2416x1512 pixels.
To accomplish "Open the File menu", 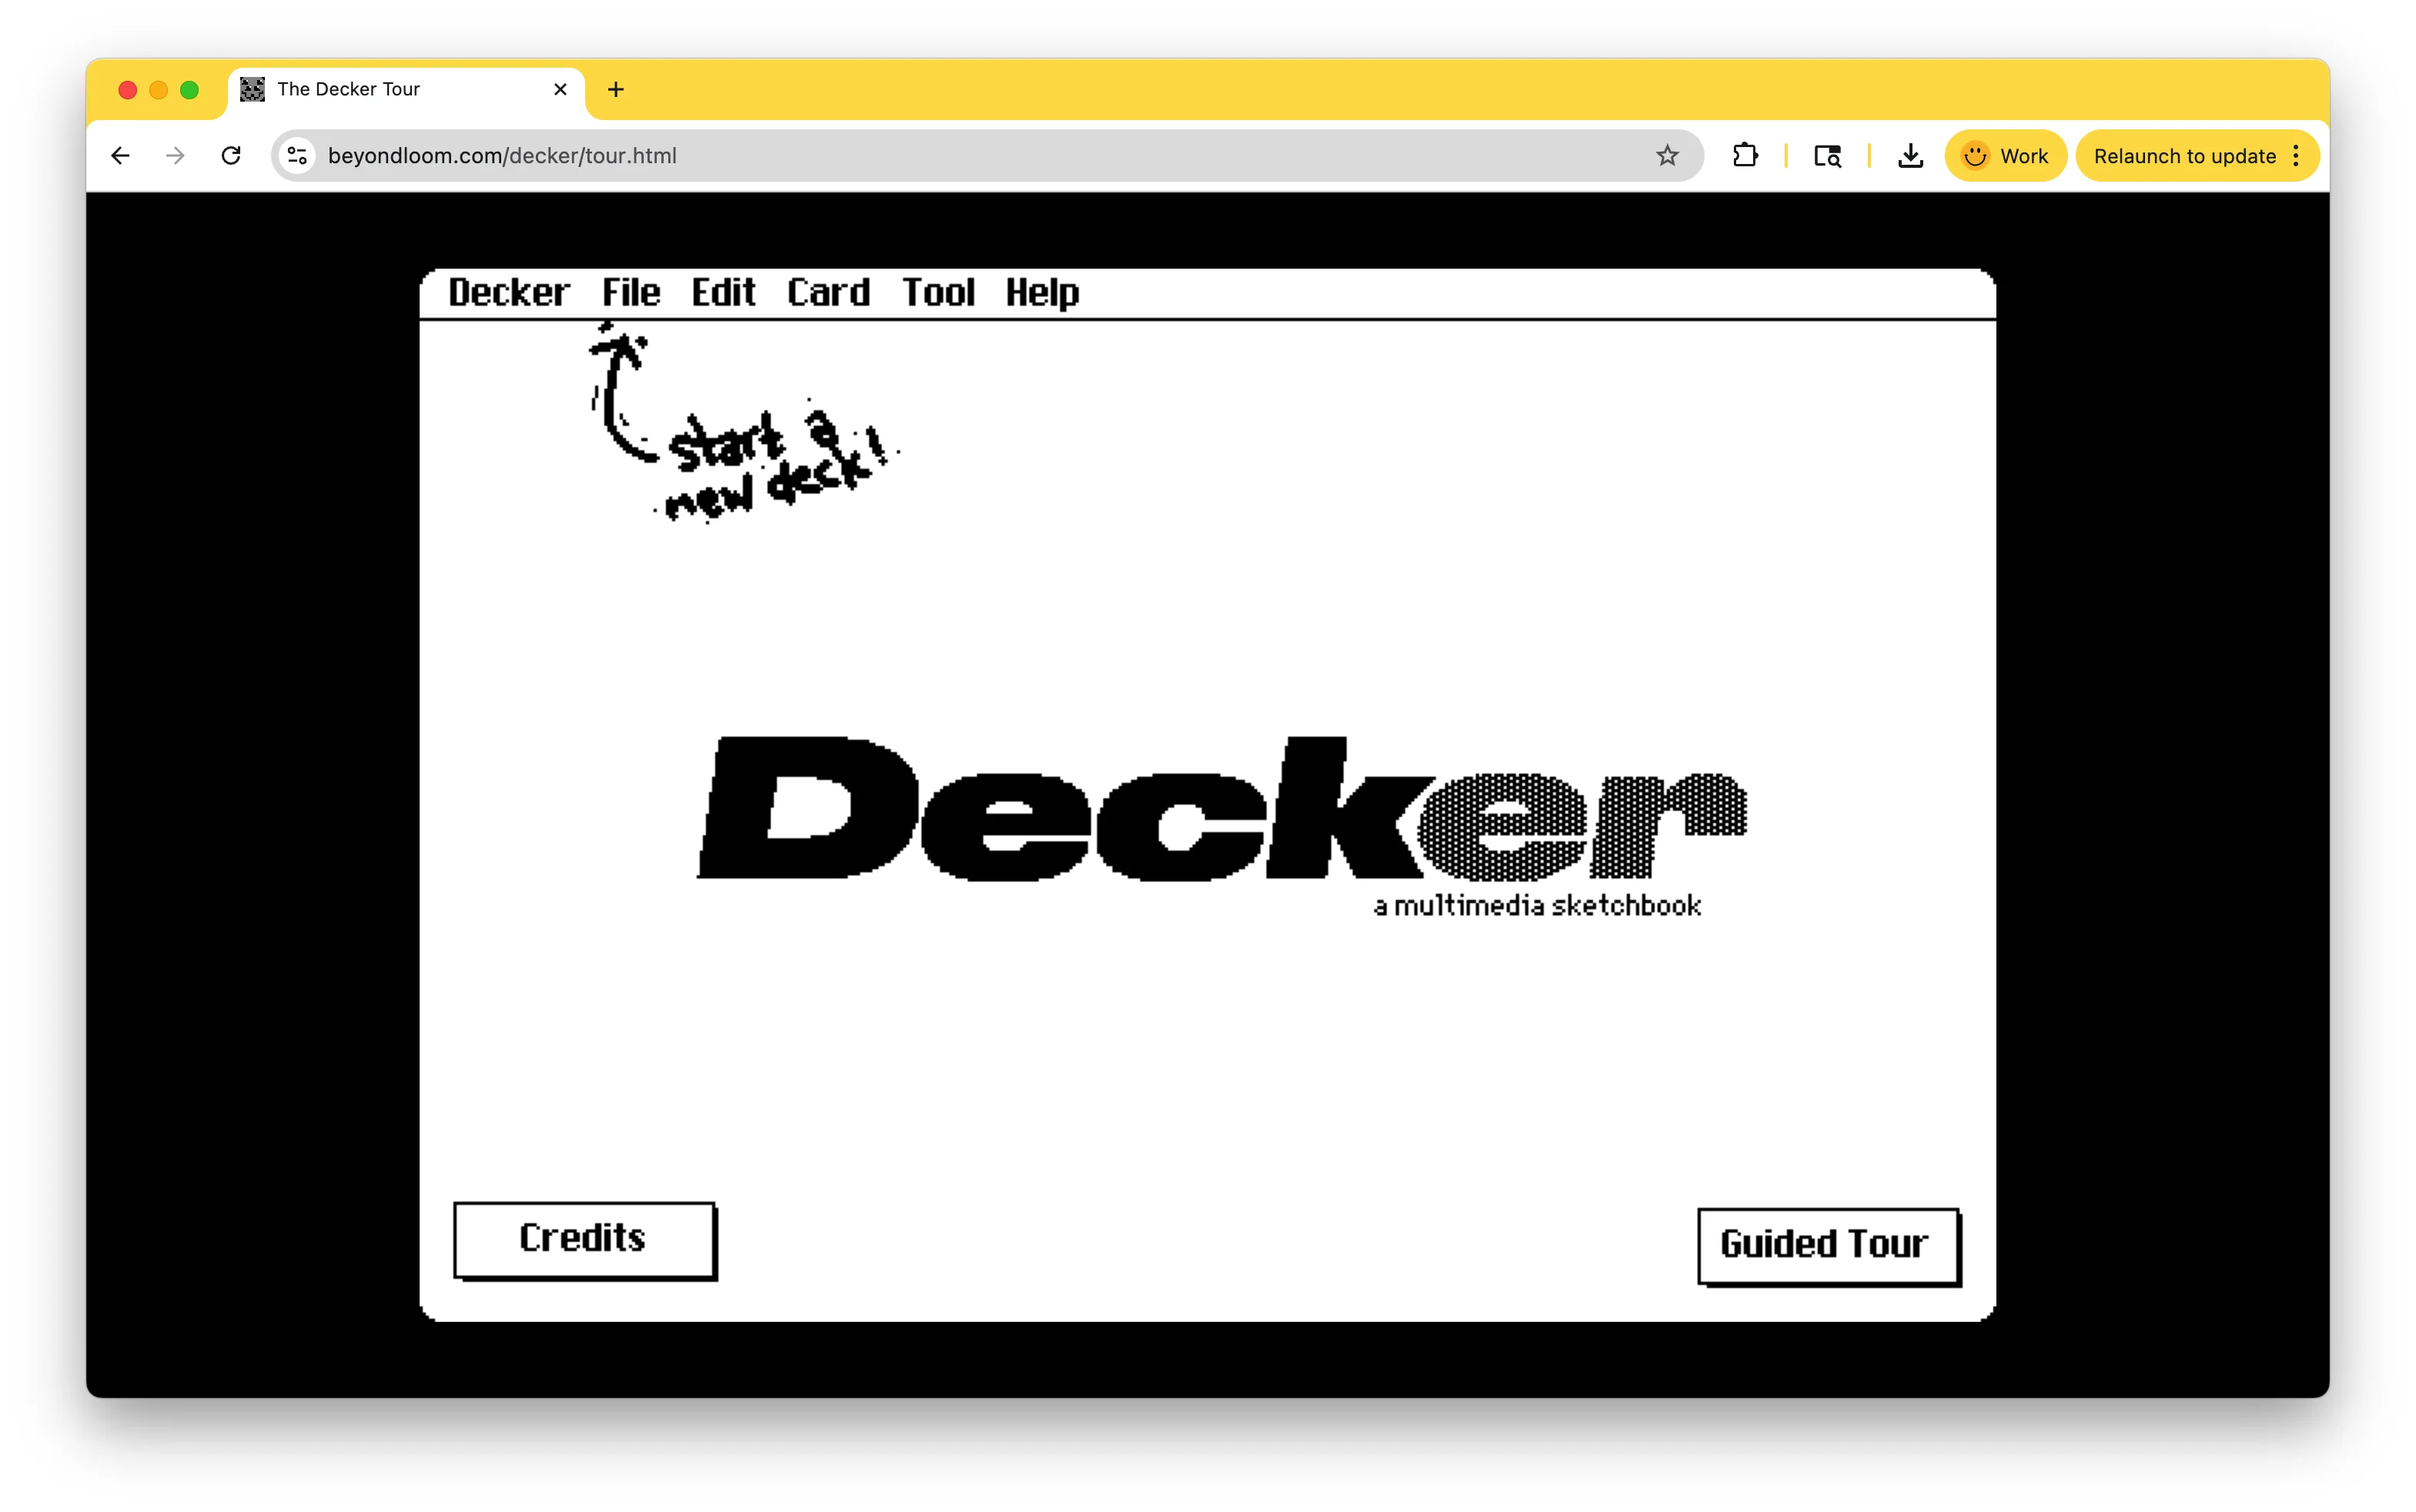I will click(631, 293).
